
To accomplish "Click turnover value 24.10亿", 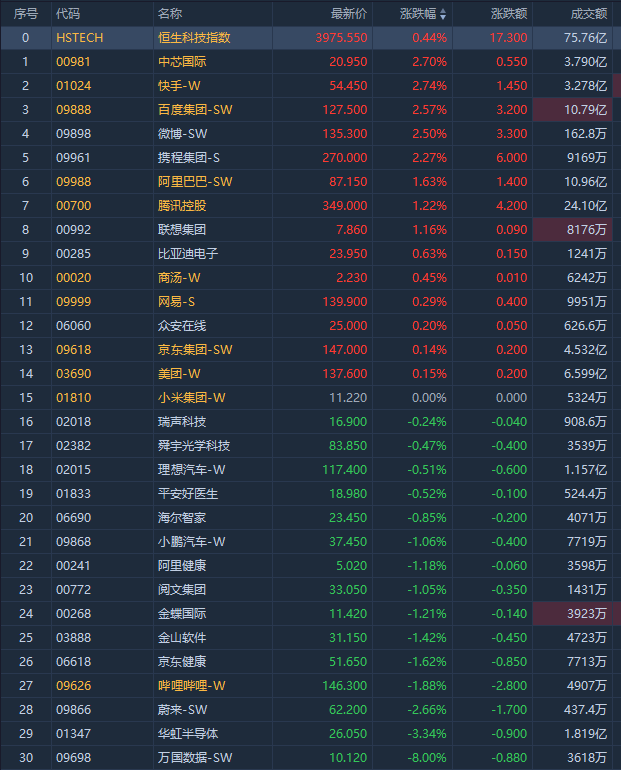I will [586, 206].
